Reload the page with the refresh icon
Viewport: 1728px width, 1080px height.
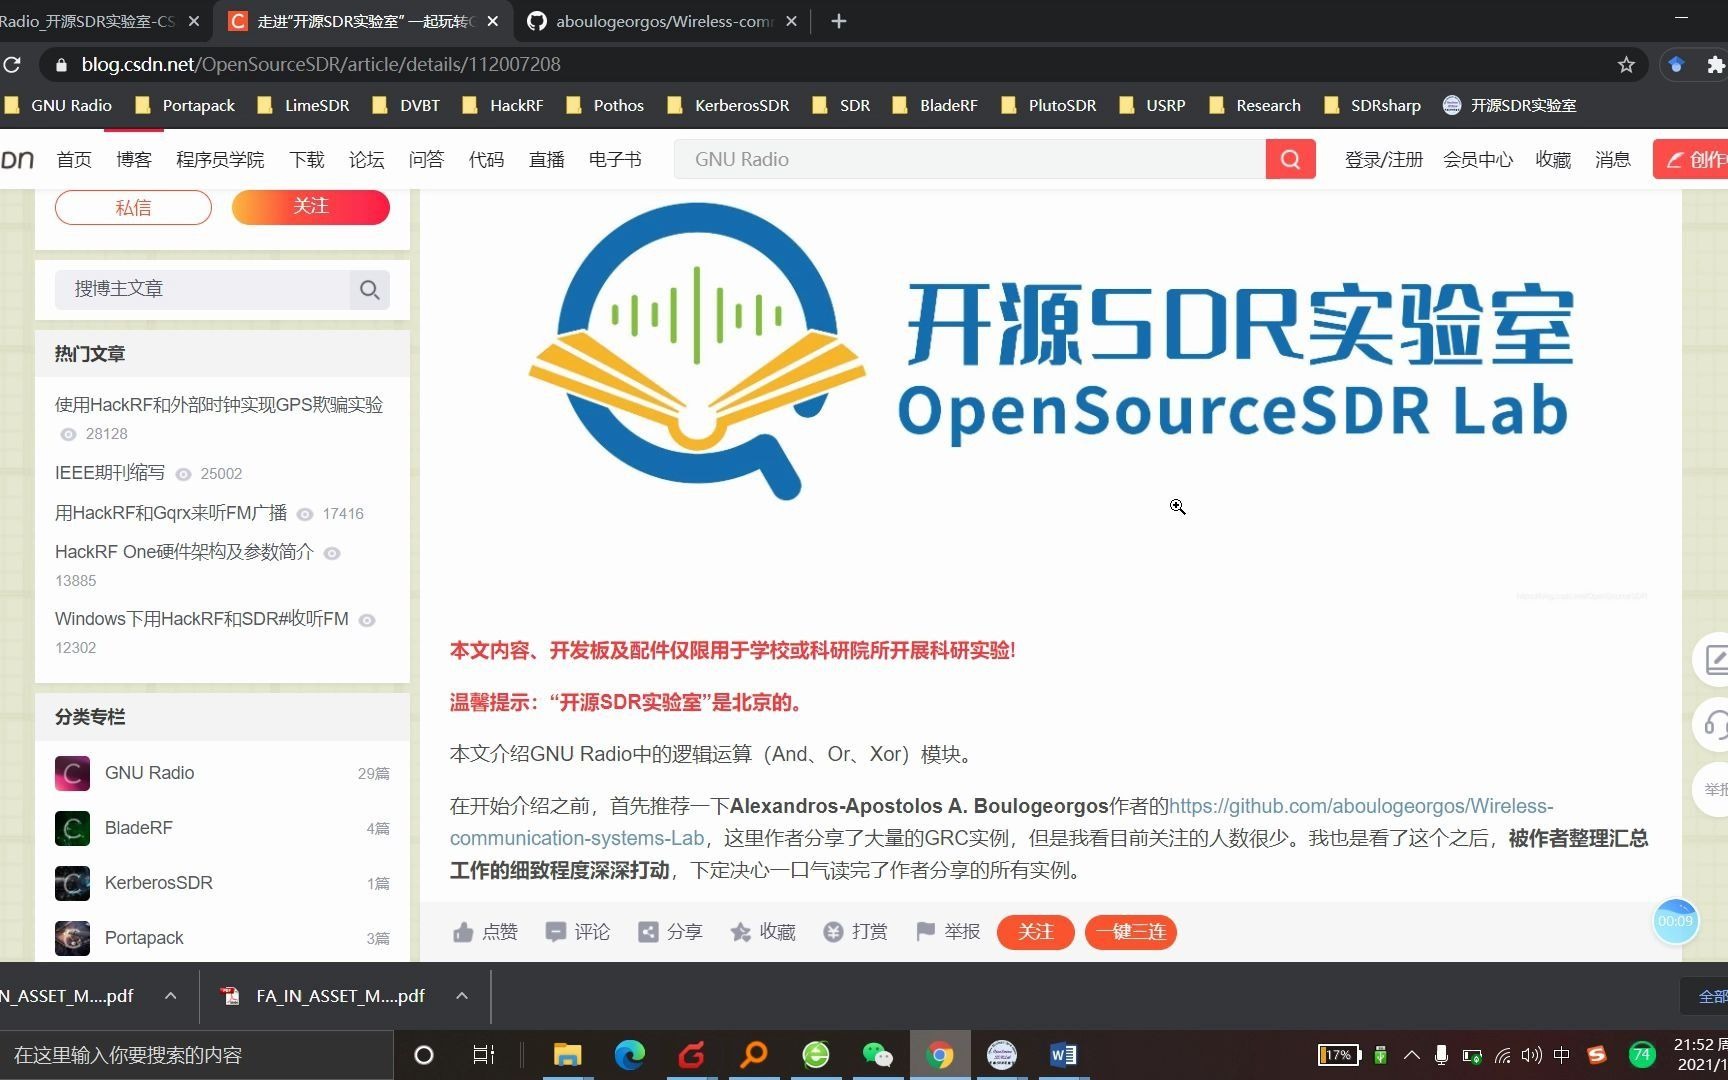pos(12,64)
